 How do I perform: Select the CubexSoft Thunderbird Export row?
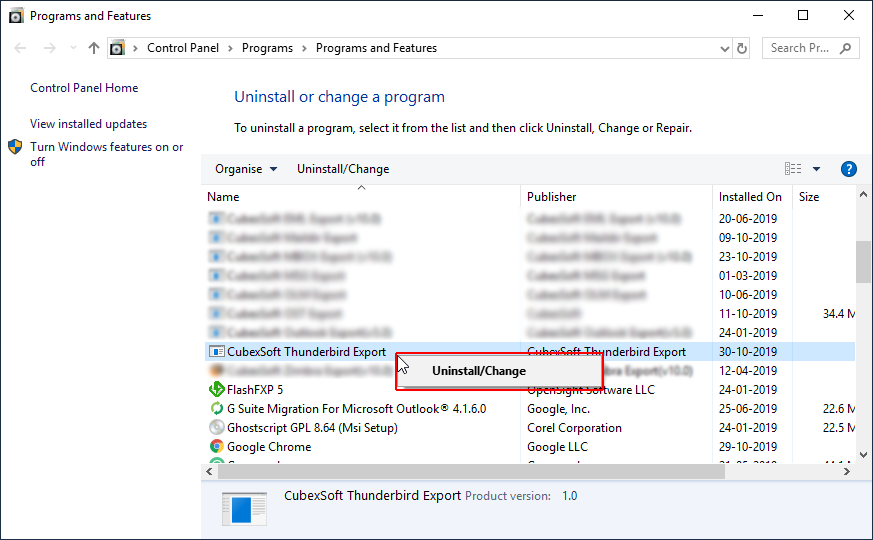[529, 352]
